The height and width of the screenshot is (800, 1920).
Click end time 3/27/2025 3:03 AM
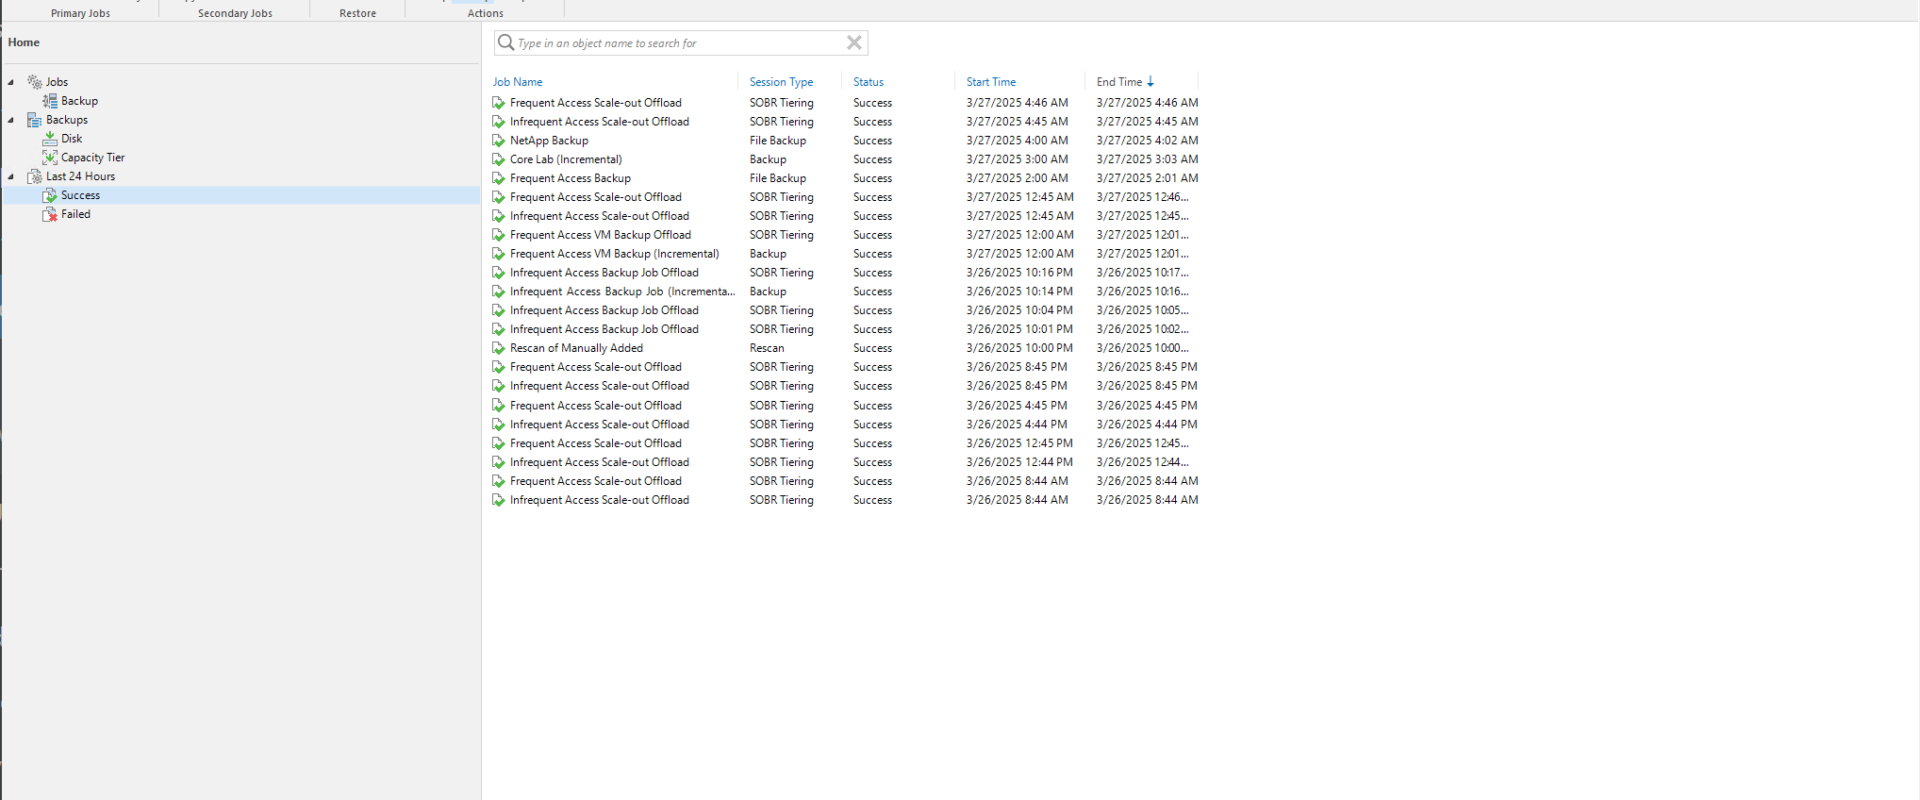1147,160
